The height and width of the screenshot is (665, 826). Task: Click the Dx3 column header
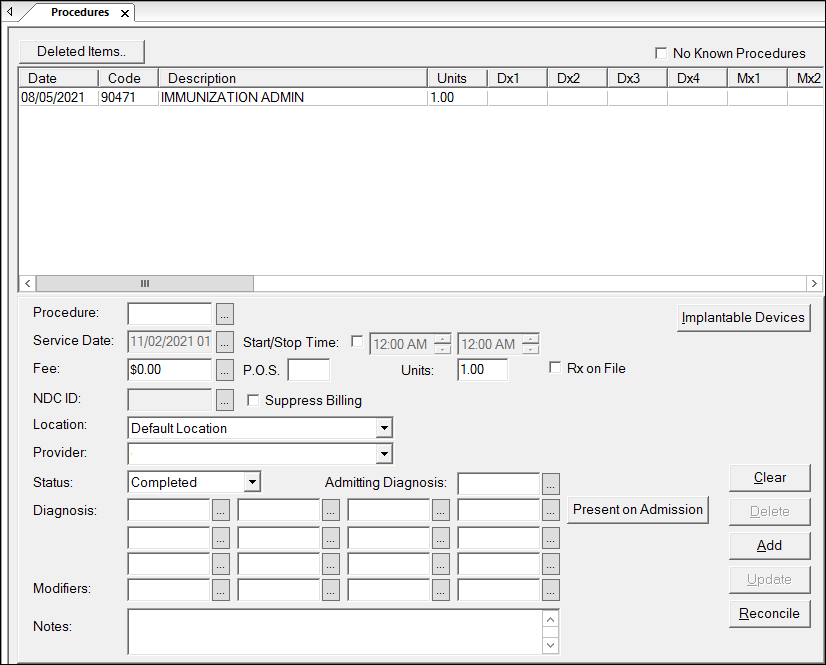[x=638, y=78]
